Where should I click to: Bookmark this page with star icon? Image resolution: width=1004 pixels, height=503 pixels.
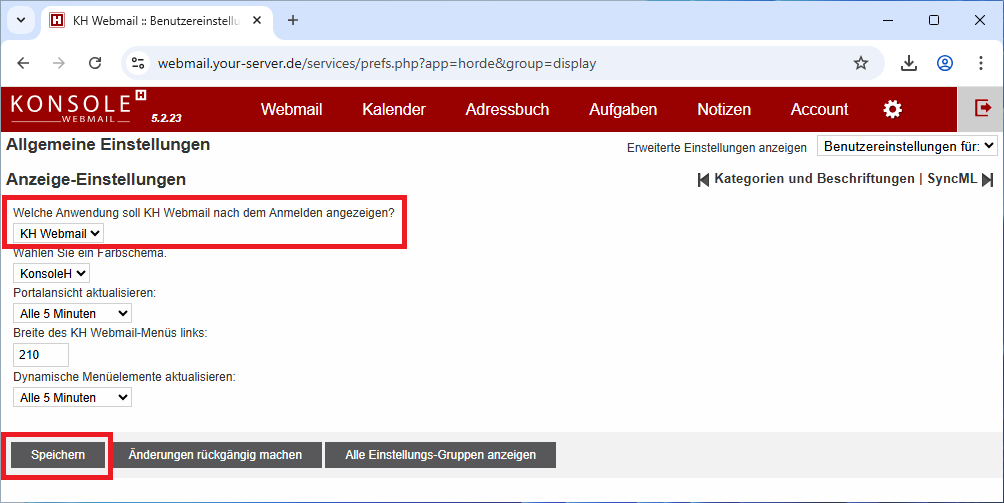pos(860,63)
